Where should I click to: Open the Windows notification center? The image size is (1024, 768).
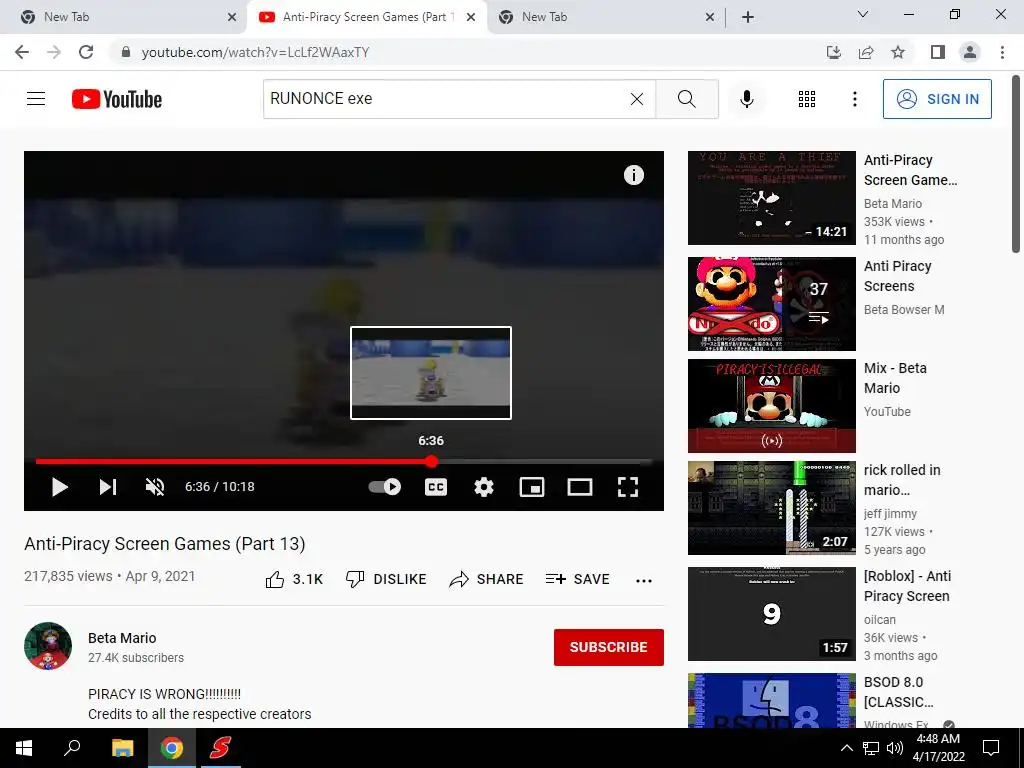click(991, 748)
